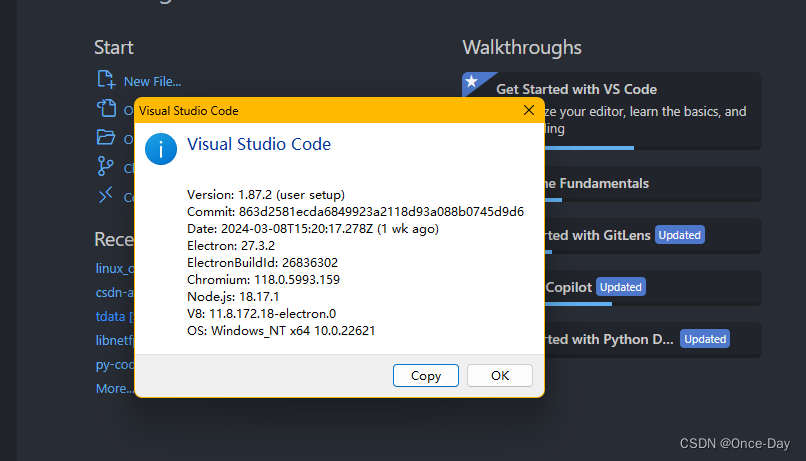Click the Get Started progress bar
The width and height of the screenshot is (806, 461).
click(589, 148)
